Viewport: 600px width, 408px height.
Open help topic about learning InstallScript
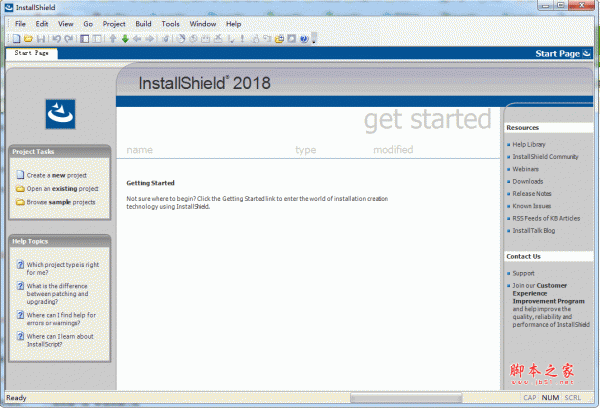[60, 340]
